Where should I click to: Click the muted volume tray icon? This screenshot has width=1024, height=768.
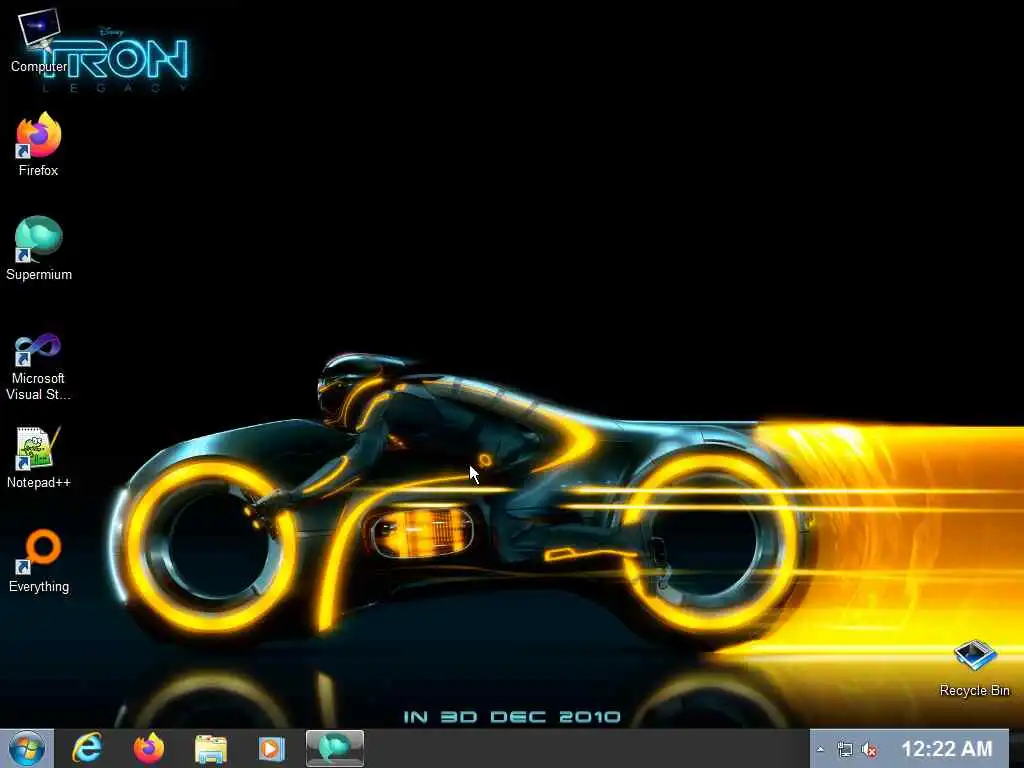click(869, 750)
